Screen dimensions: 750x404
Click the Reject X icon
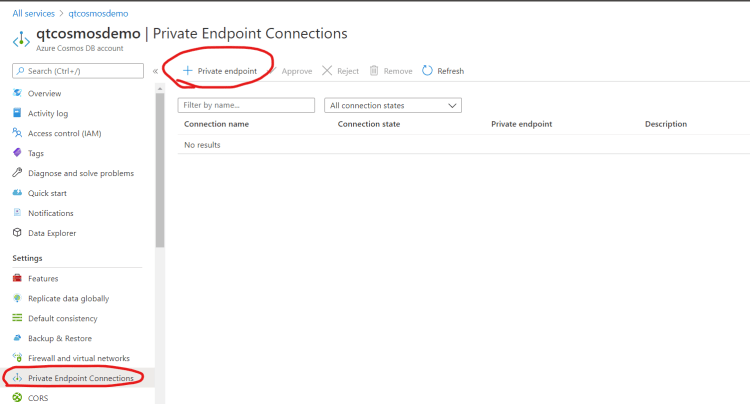click(x=327, y=71)
